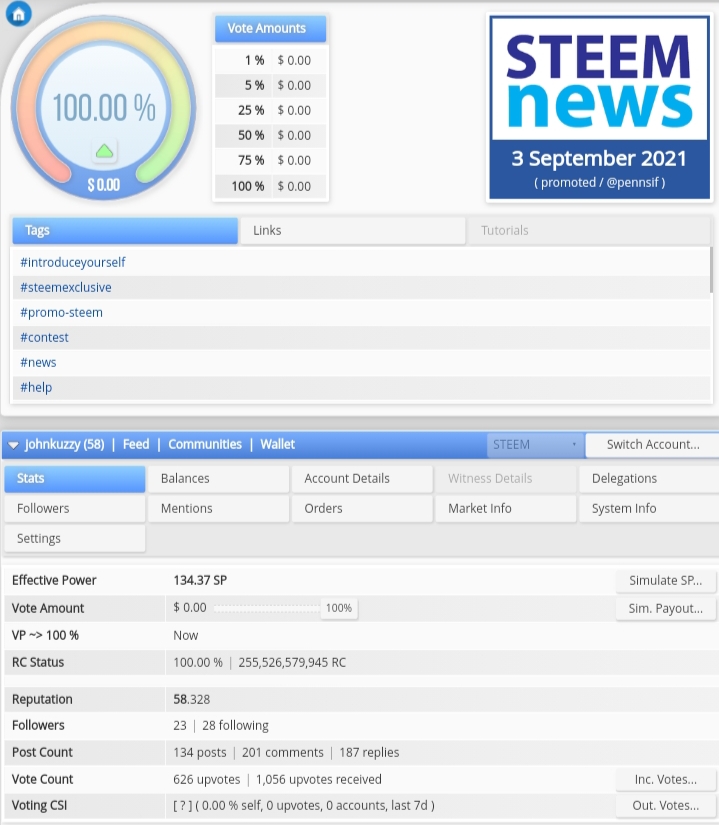Click the 255,526,579,945 RC value
The image size is (719, 825).
click(292, 663)
